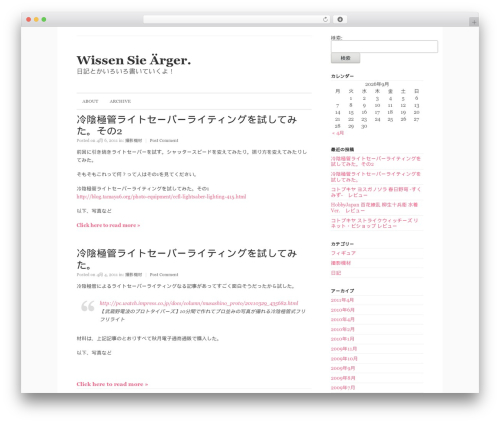
Task: Click day 15 in the calendar widget
Action: pyautogui.click(x=351, y=112)
